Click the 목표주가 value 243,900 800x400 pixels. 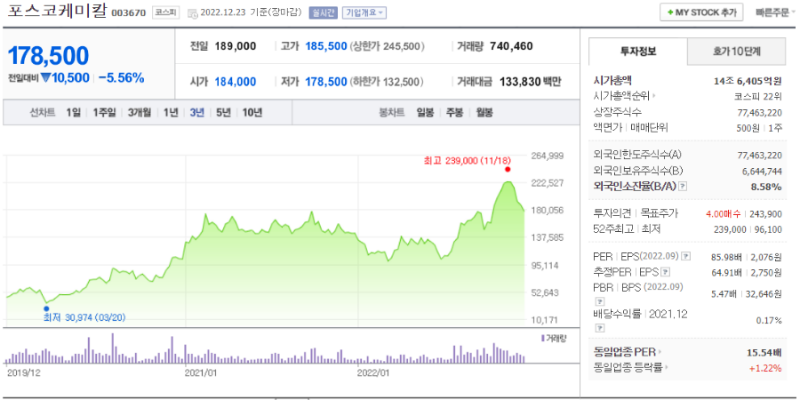click(x=767, y=214)
